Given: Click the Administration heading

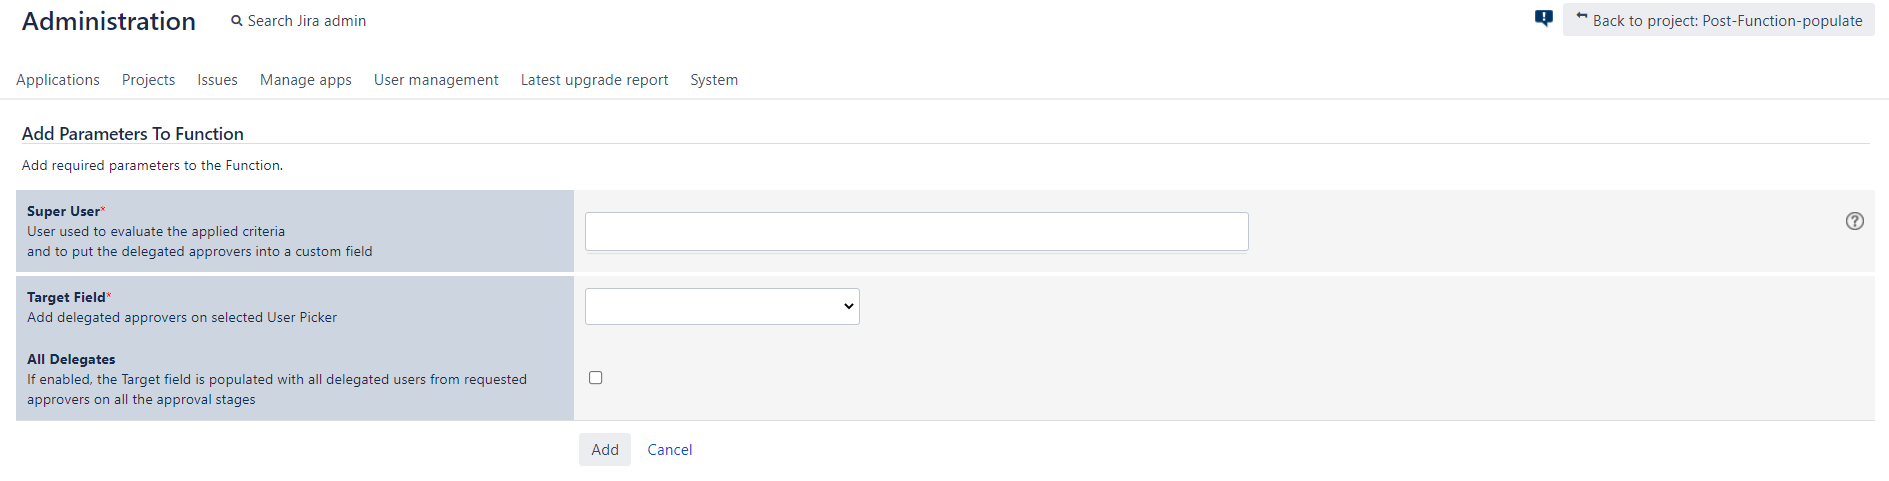Looking at the screenshot, I should [109, 21].
